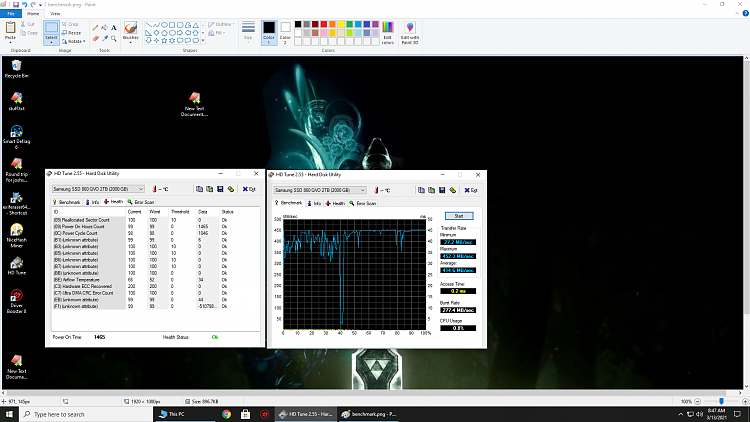Viewport: 750px width, 422px height.
Task: Collapse the ribbon with the chevron
Action: point(737,14)
